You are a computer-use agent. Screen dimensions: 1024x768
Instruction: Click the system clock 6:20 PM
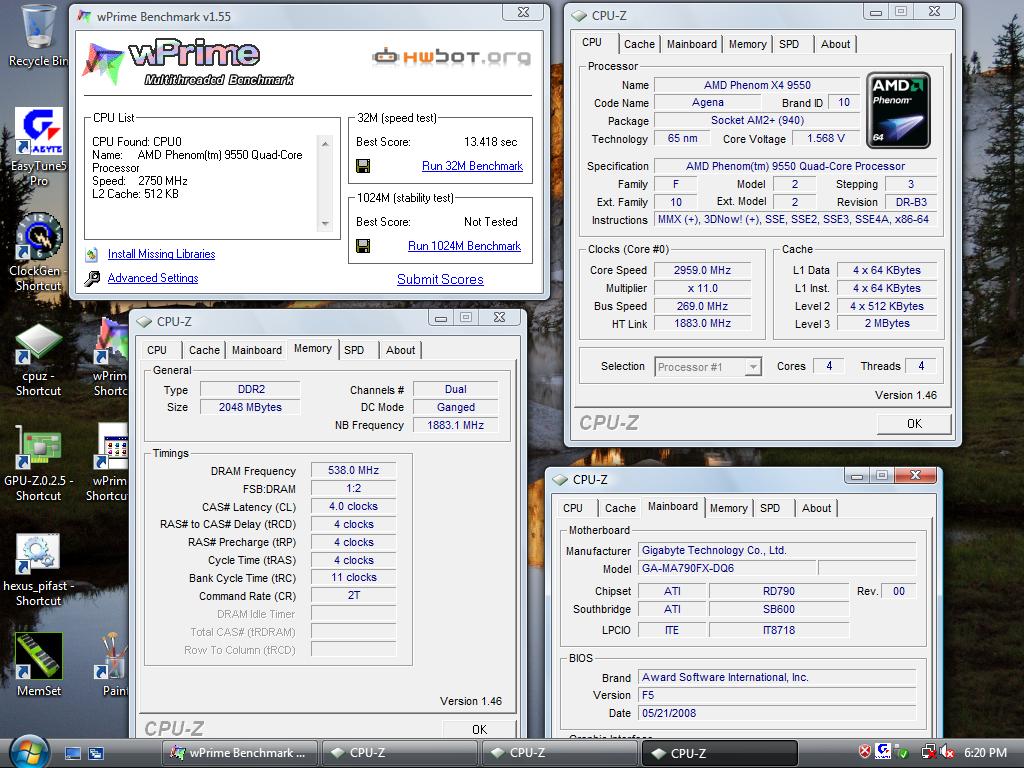click(985, 752)
